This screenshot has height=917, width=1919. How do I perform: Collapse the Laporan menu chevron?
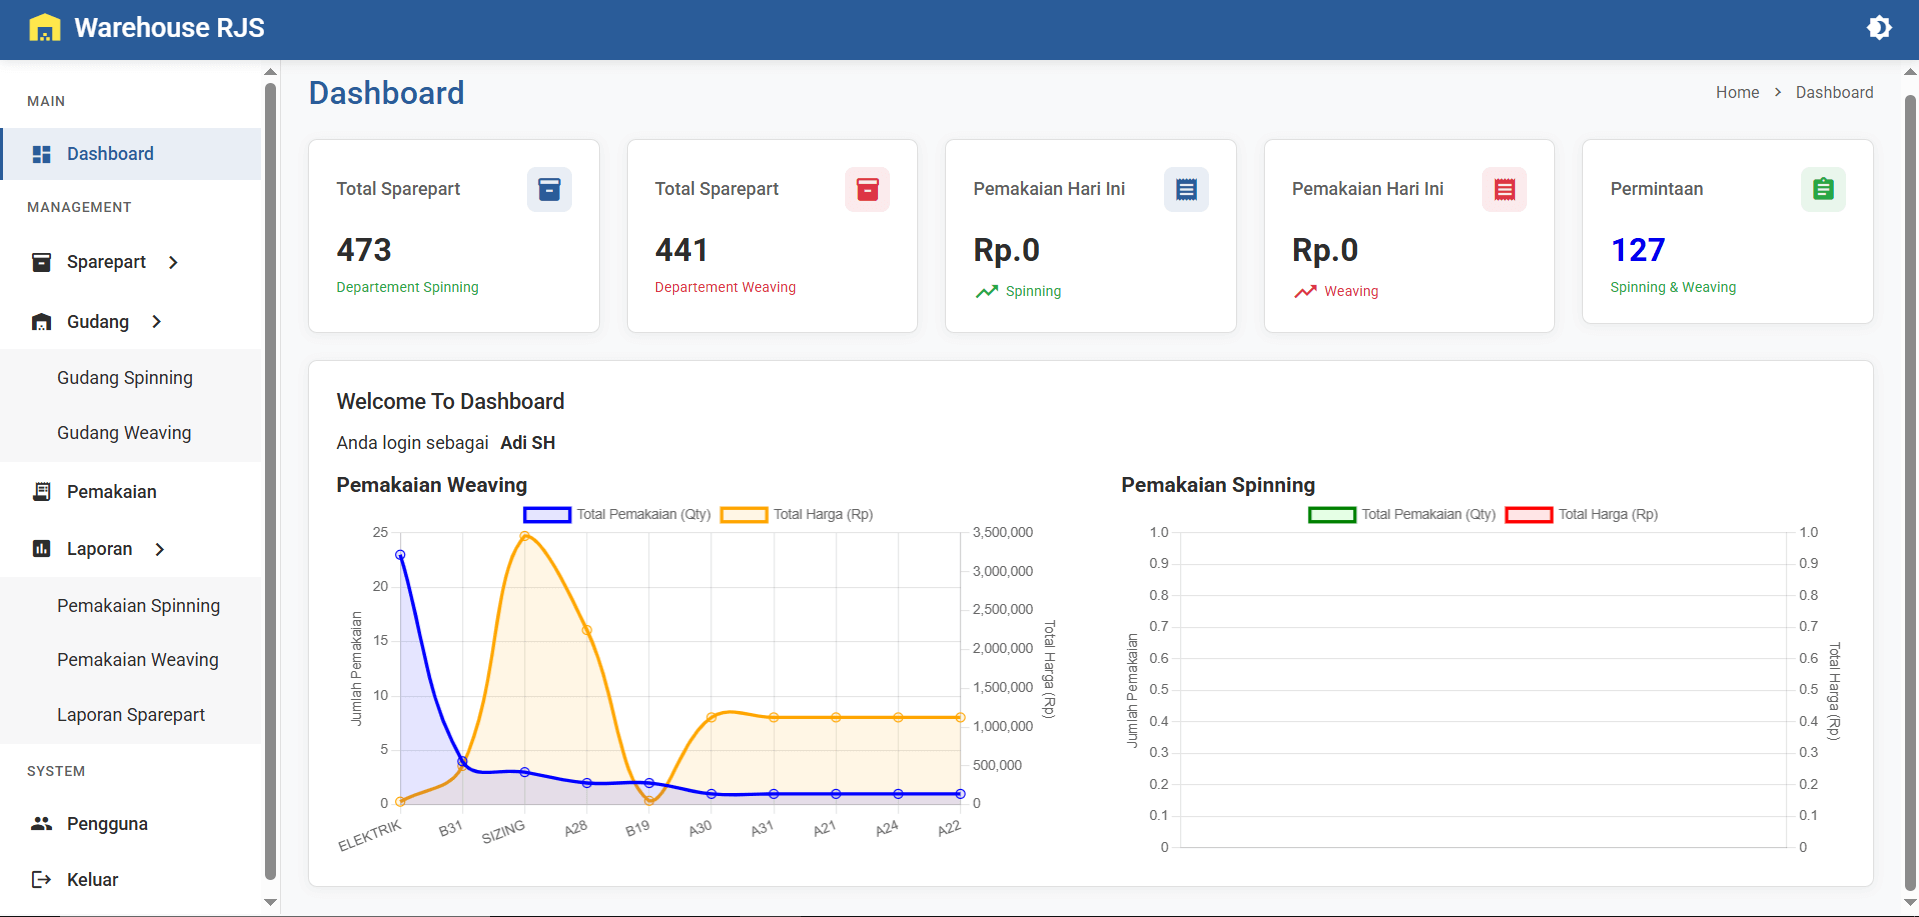[x=159, y=549]
